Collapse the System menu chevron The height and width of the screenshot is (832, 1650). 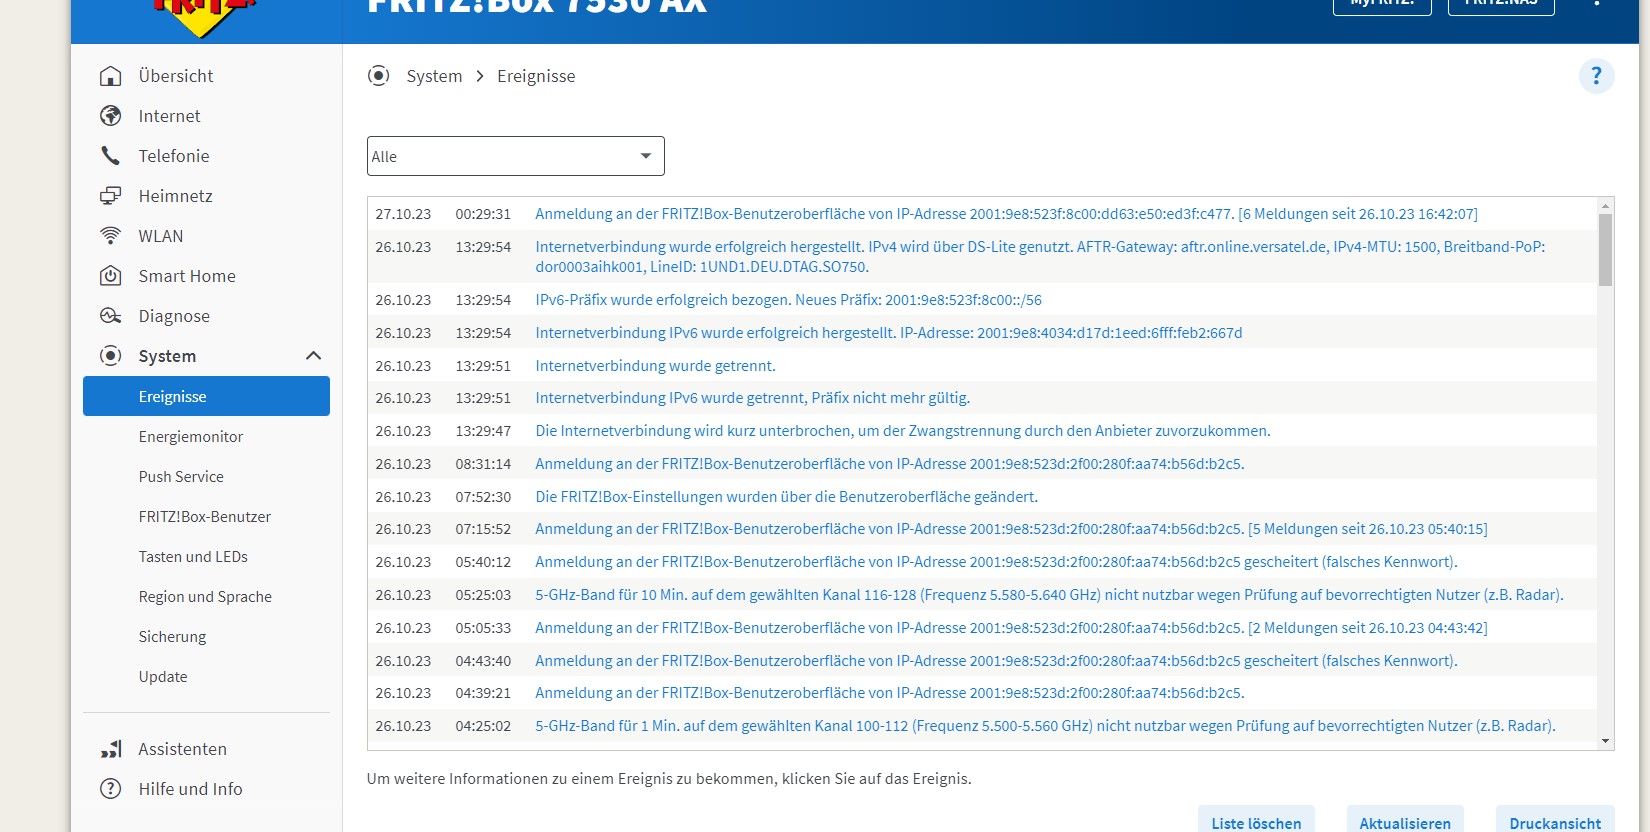point(313,356)
